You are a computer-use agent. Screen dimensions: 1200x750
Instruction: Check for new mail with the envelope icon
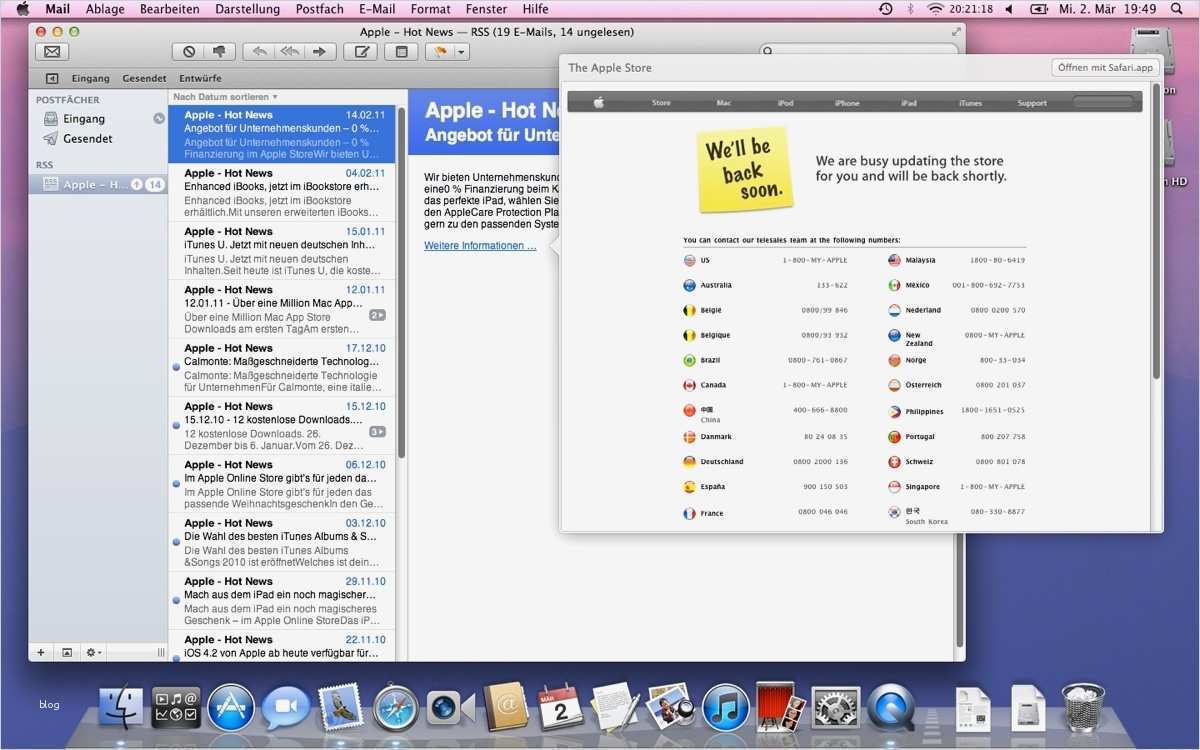(51, 51)
